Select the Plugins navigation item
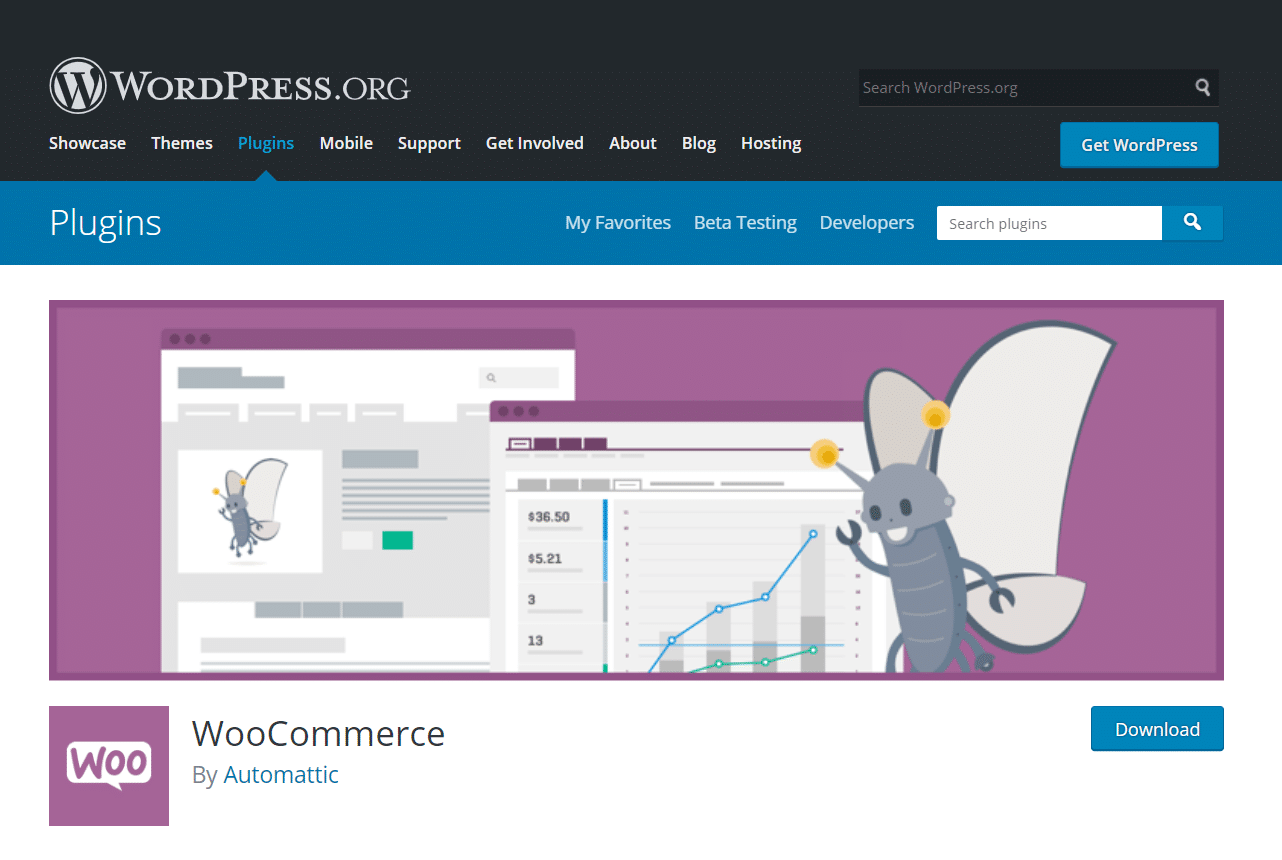The width and height of the screenshot is (1282, 860). coord(266,143)
